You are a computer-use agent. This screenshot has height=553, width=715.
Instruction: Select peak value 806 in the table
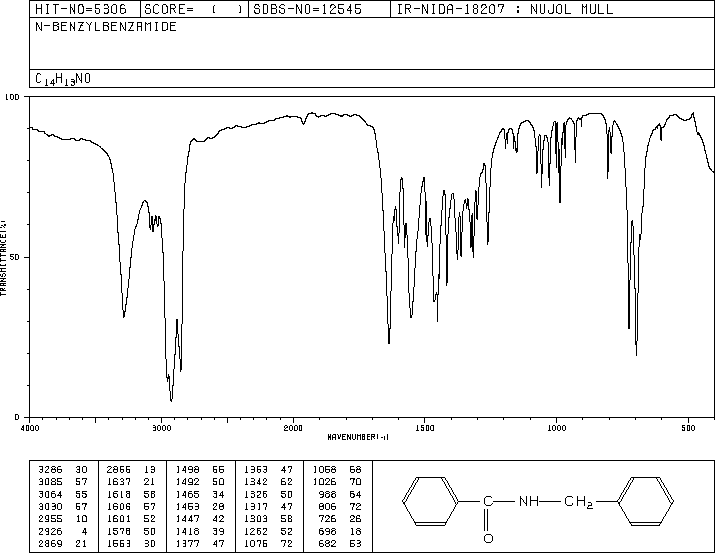coord(327,506)
